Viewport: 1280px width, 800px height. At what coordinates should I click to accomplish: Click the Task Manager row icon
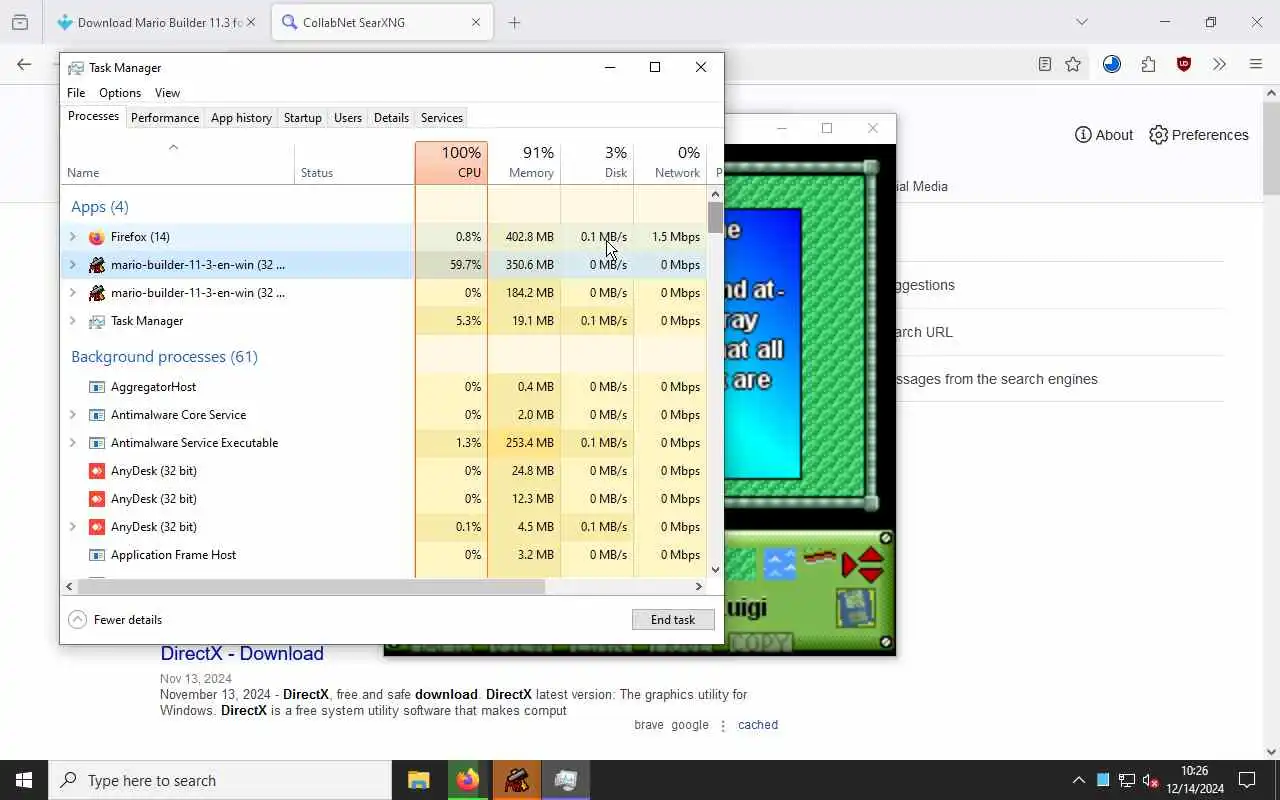[96, 321]
